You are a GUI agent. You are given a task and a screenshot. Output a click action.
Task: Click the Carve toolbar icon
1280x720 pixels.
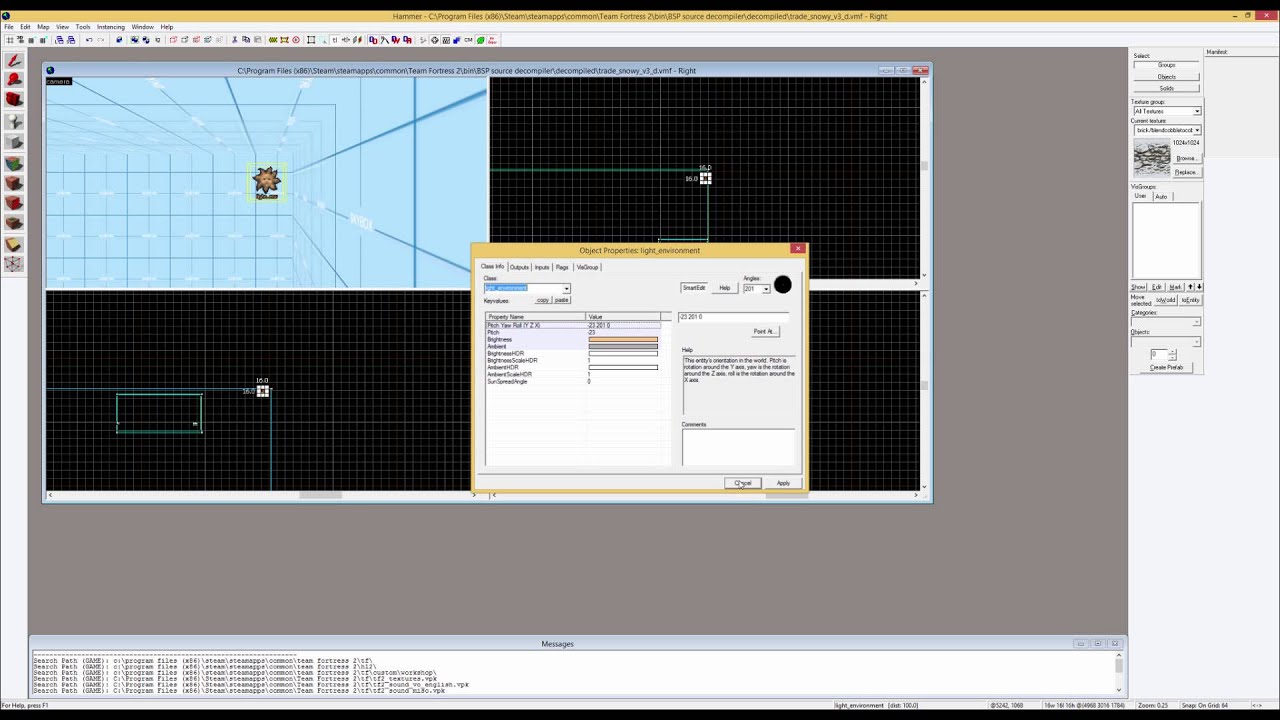point(119,40)
